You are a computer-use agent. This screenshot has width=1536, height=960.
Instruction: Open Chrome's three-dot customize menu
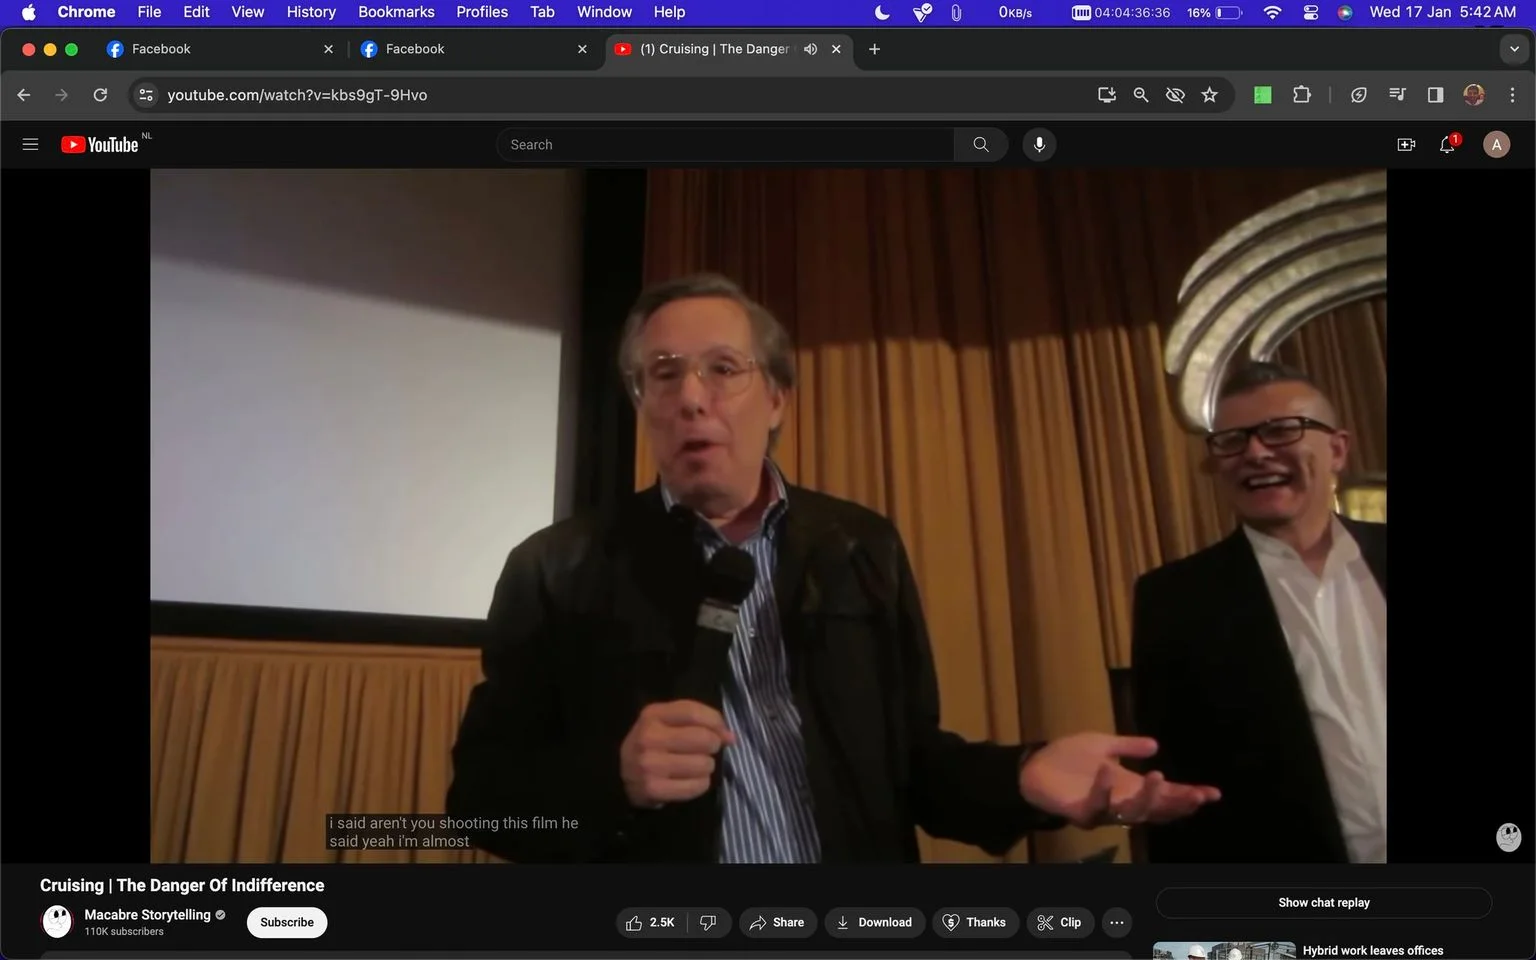click(1512, 95)
